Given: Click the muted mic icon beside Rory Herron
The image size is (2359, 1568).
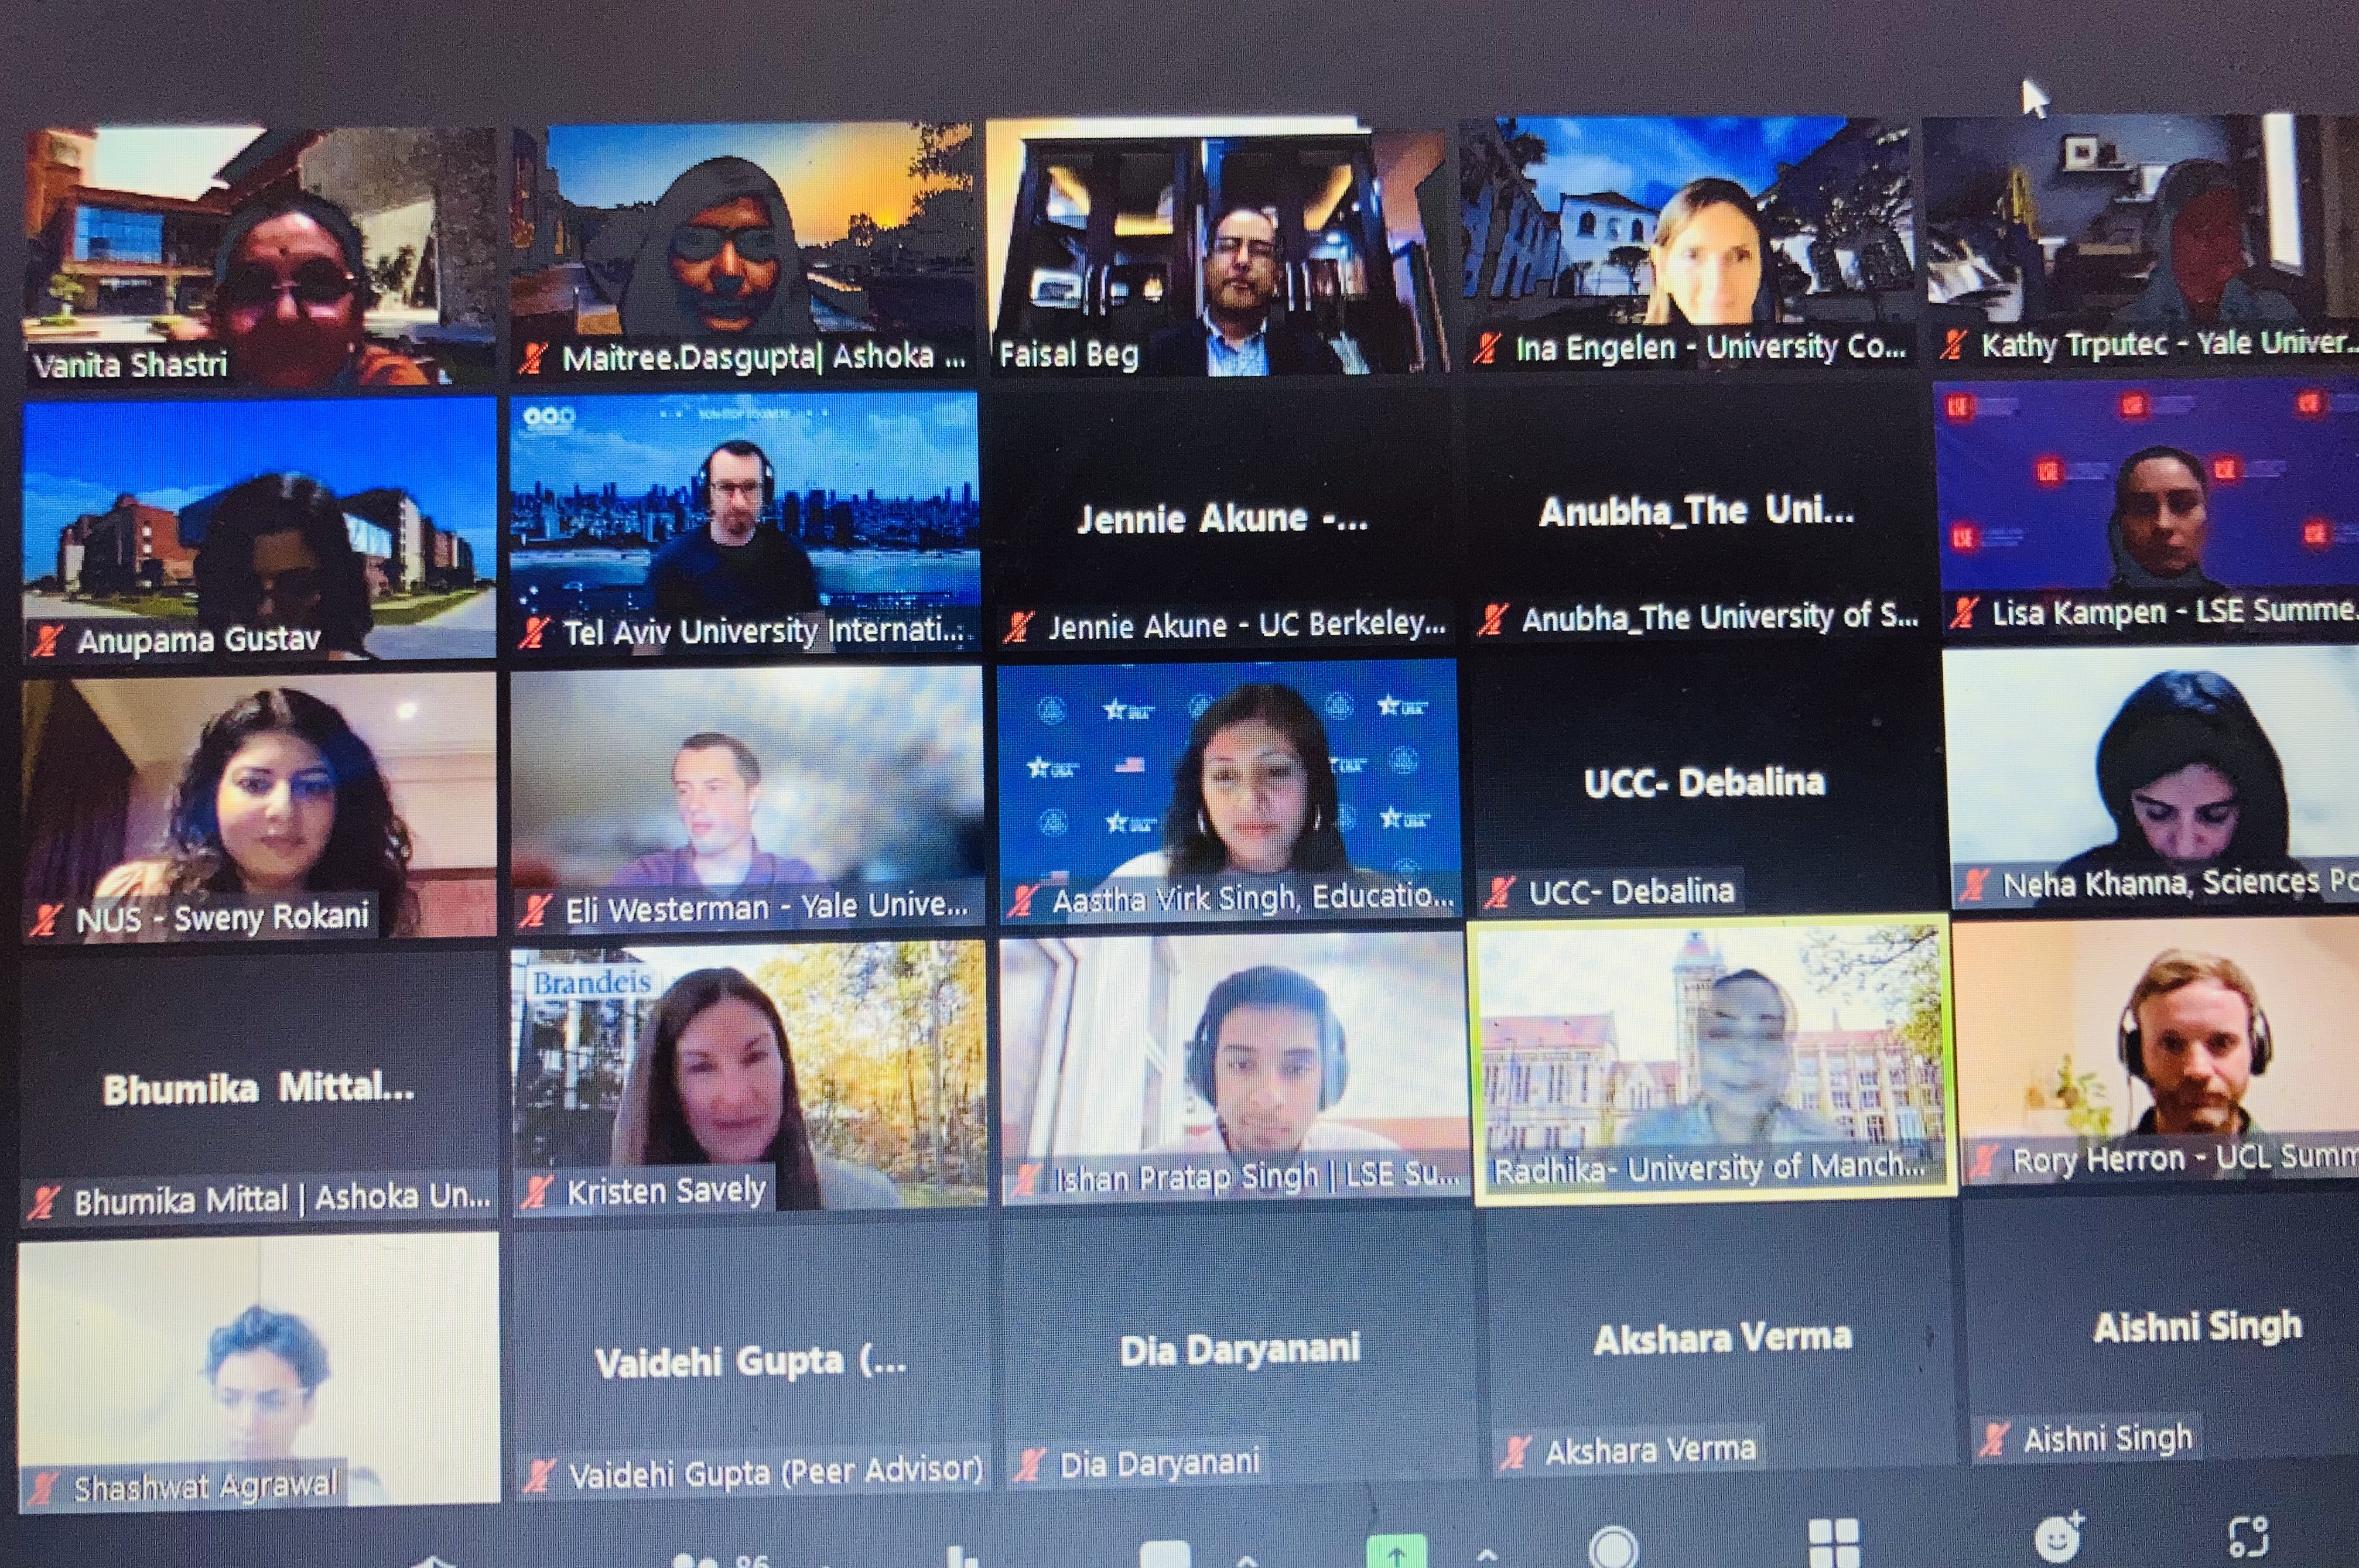Looking at the screenshot, I should point(1982,1161).
